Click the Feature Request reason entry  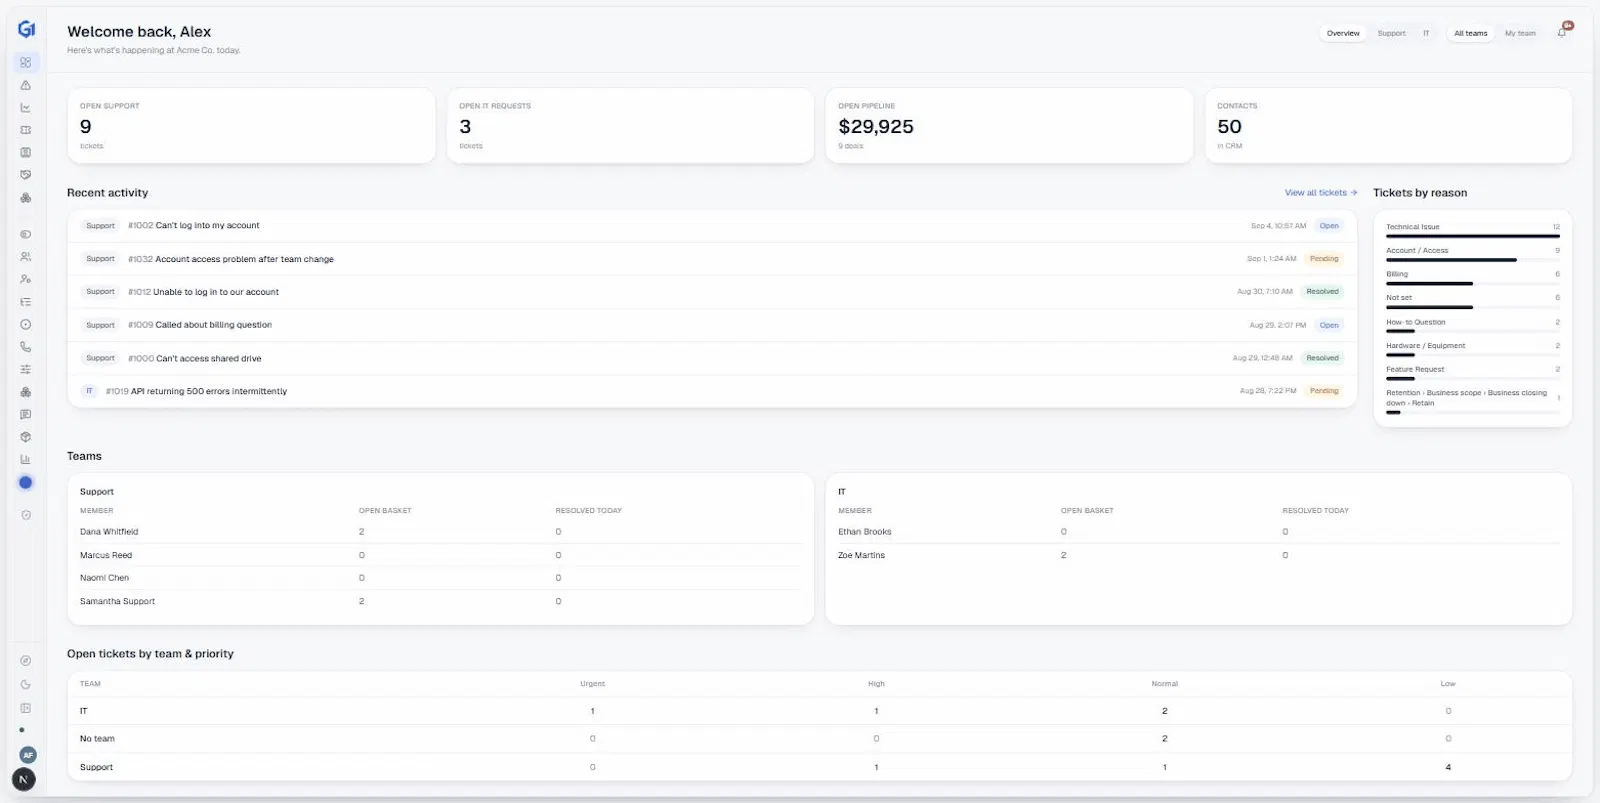[x=1472, y=373]
